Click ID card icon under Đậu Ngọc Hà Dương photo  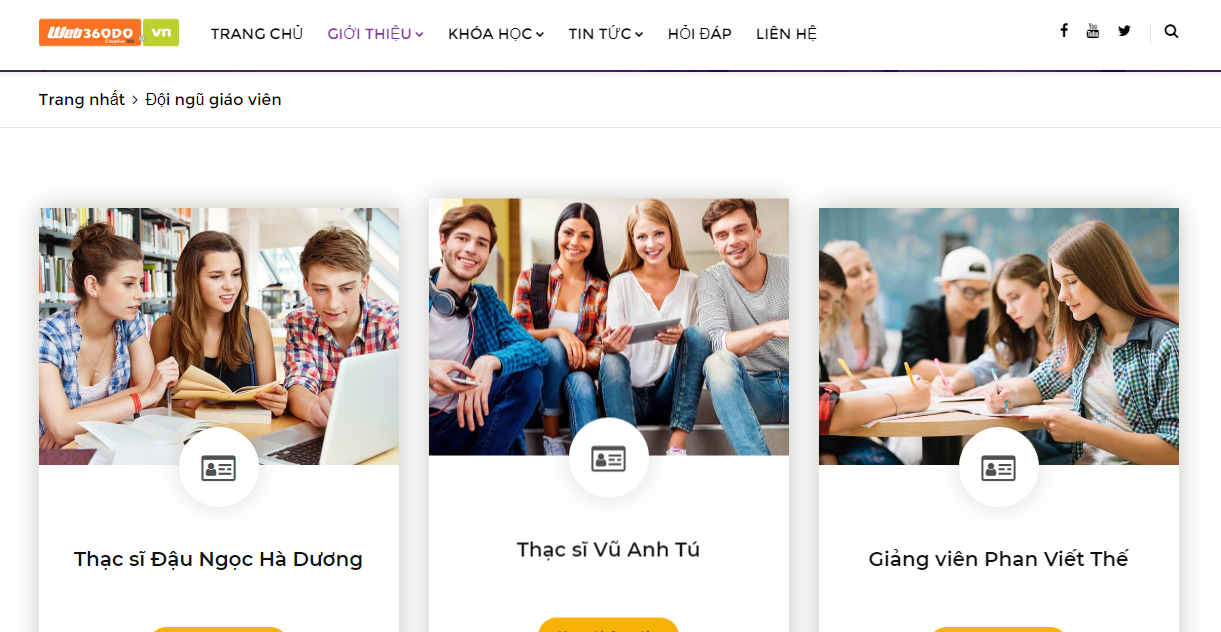(x=219, y=467)
